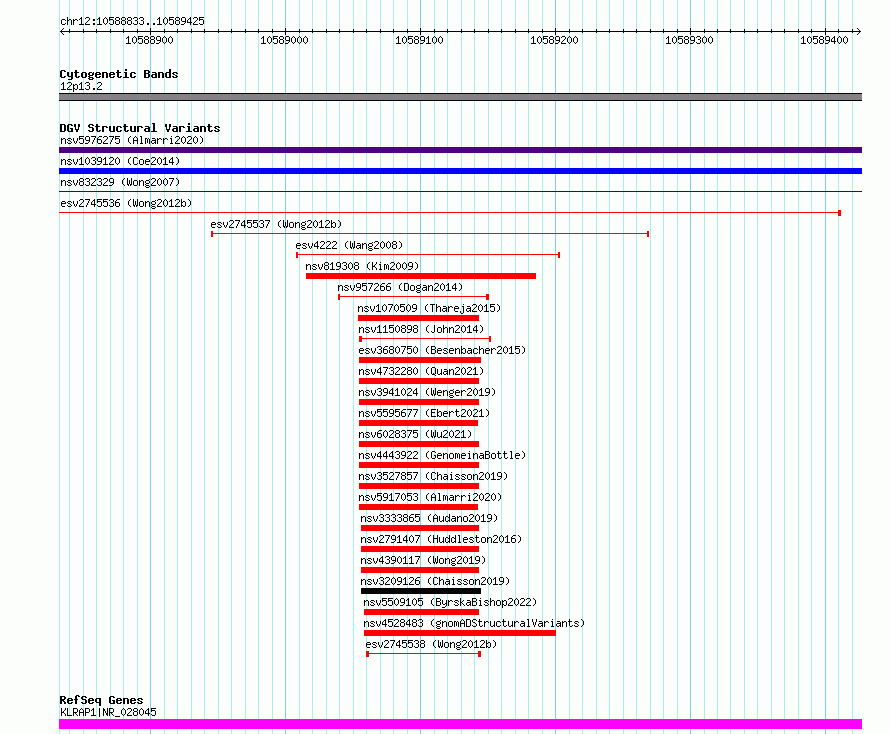Screen dimensions: 890x734
Task: Select esv2745536 (Wong2012b) variant label
Action: coord(126,203)
